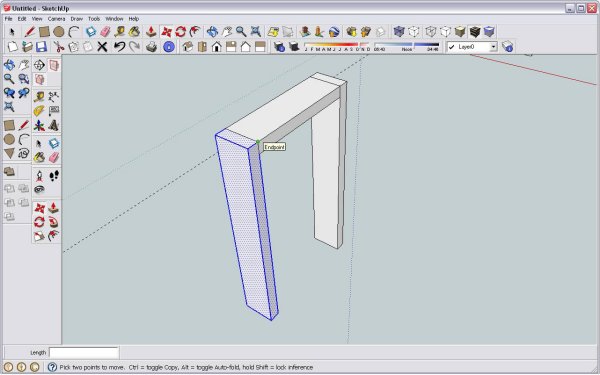Screen dimensions: 600x375
Task: Click Preview in Google Earth icon
Action: (334, 32)
